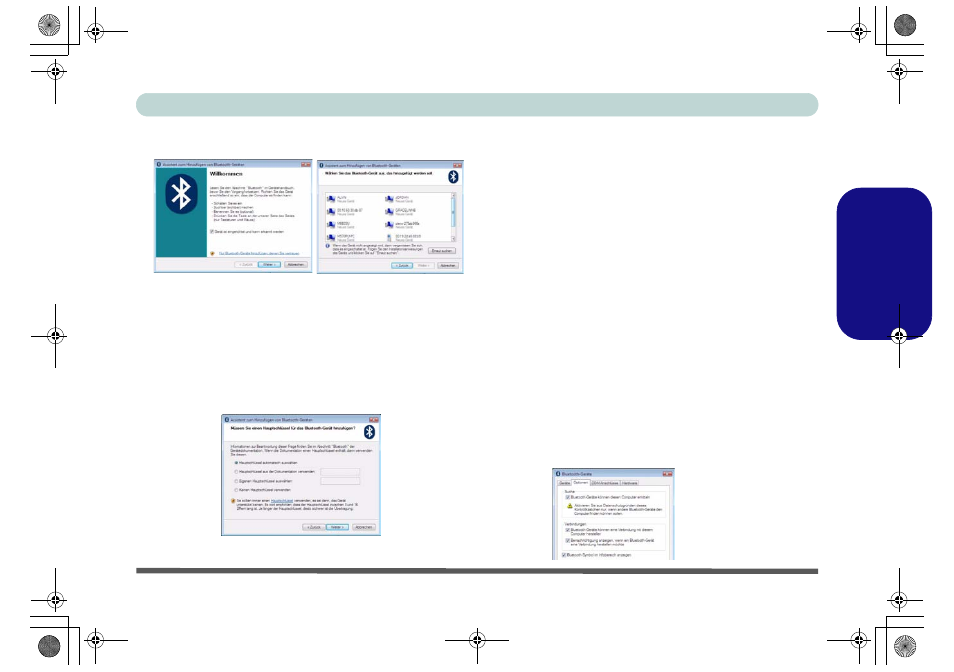Click the scroll-down arrow of the device list
The height and width of the screenshot is (672, 954).
[x=453, y=239]
